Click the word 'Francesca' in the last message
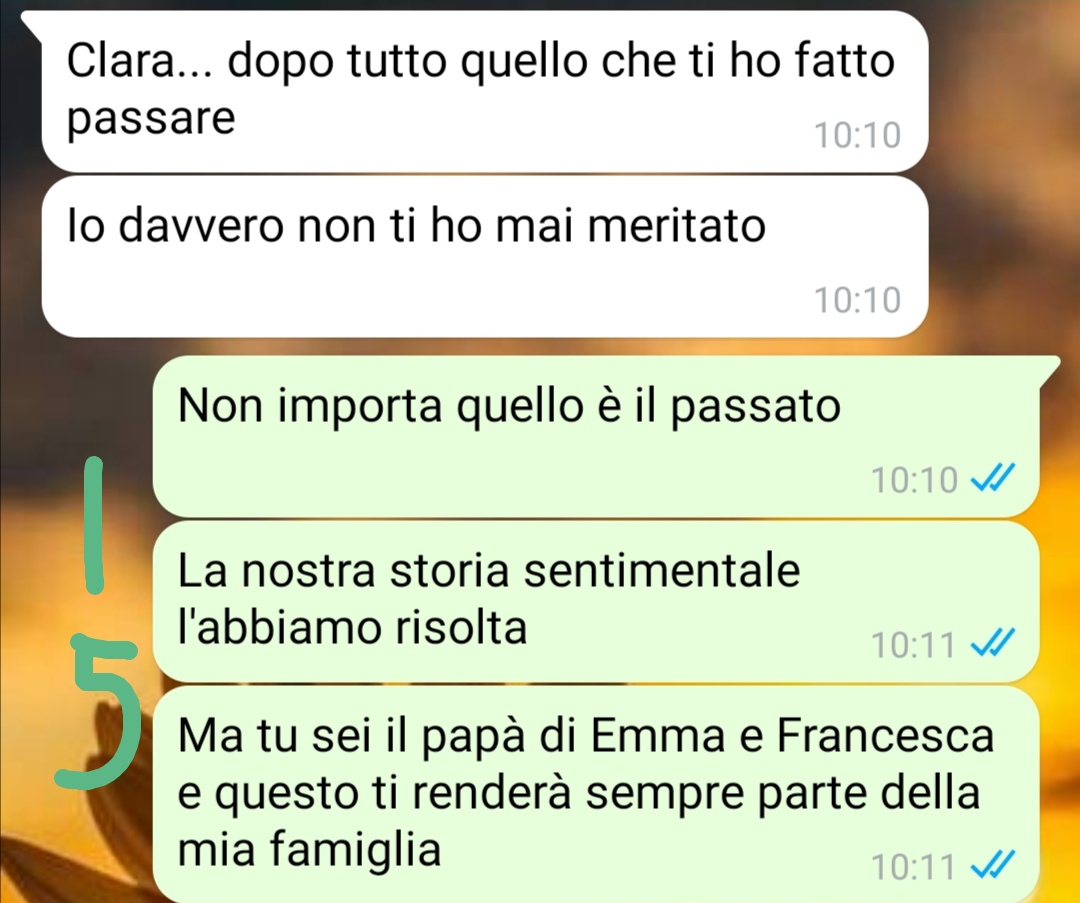 pos(886,736)
